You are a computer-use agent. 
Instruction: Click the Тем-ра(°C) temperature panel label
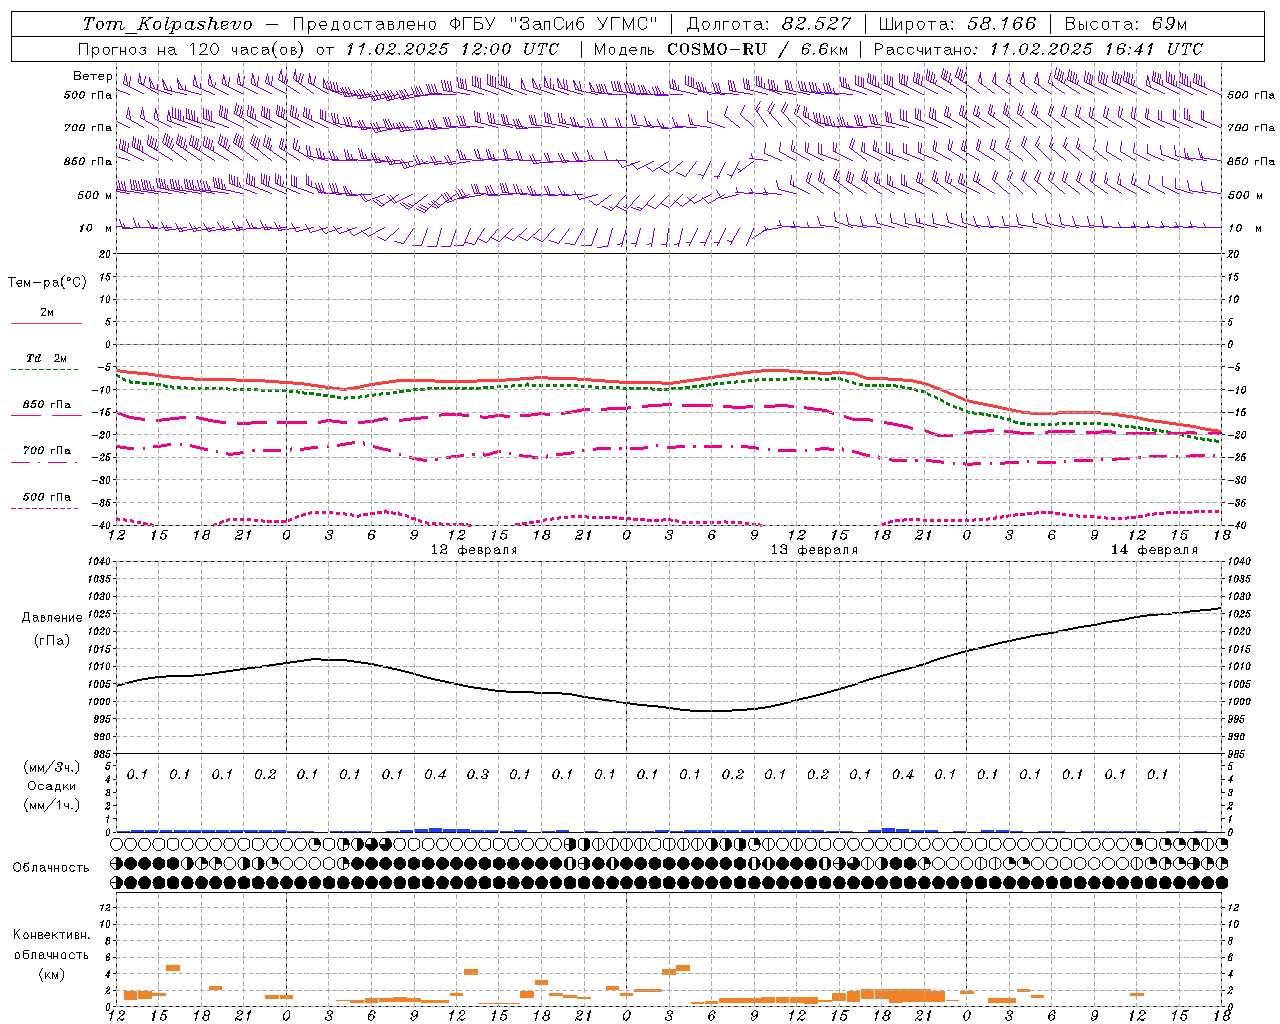click(x=47, y=282)
